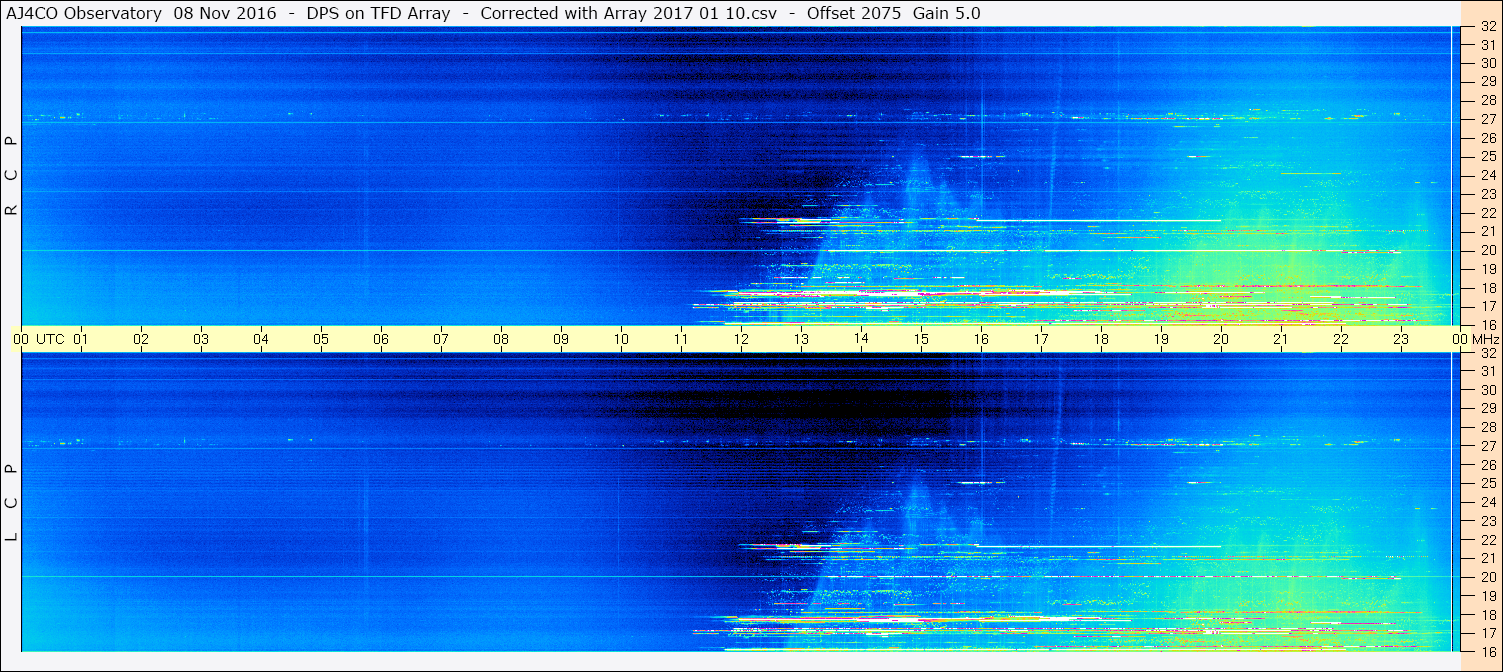Select the 22 hour marker on time axis
1503x672 pixels.
(x=1341, y=339)
